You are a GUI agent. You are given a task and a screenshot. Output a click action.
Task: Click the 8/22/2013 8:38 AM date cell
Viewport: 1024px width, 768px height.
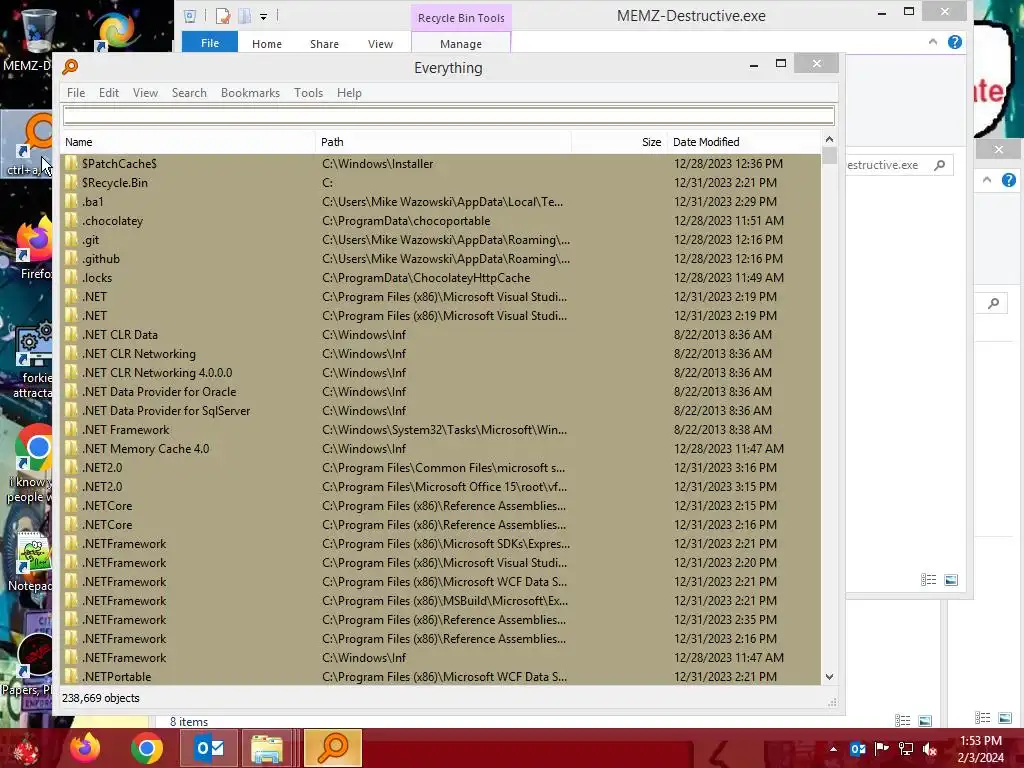pos(722,429)
